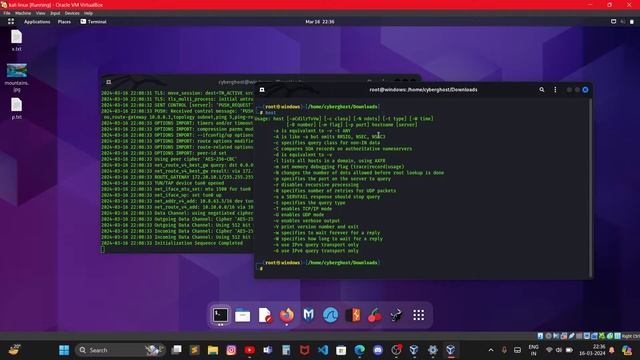Open the Terminal from the Kali dock
This screenshot has width=640, height=360.
click(220, 315)
